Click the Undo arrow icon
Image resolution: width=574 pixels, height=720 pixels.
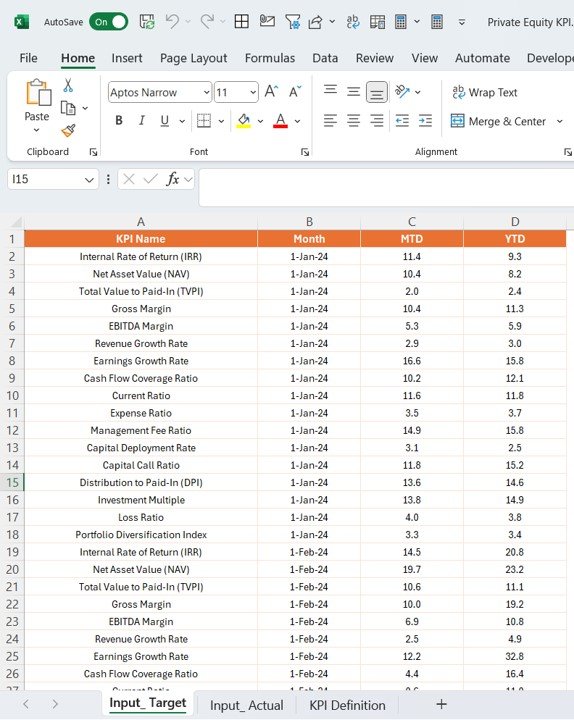coord(172,22)
